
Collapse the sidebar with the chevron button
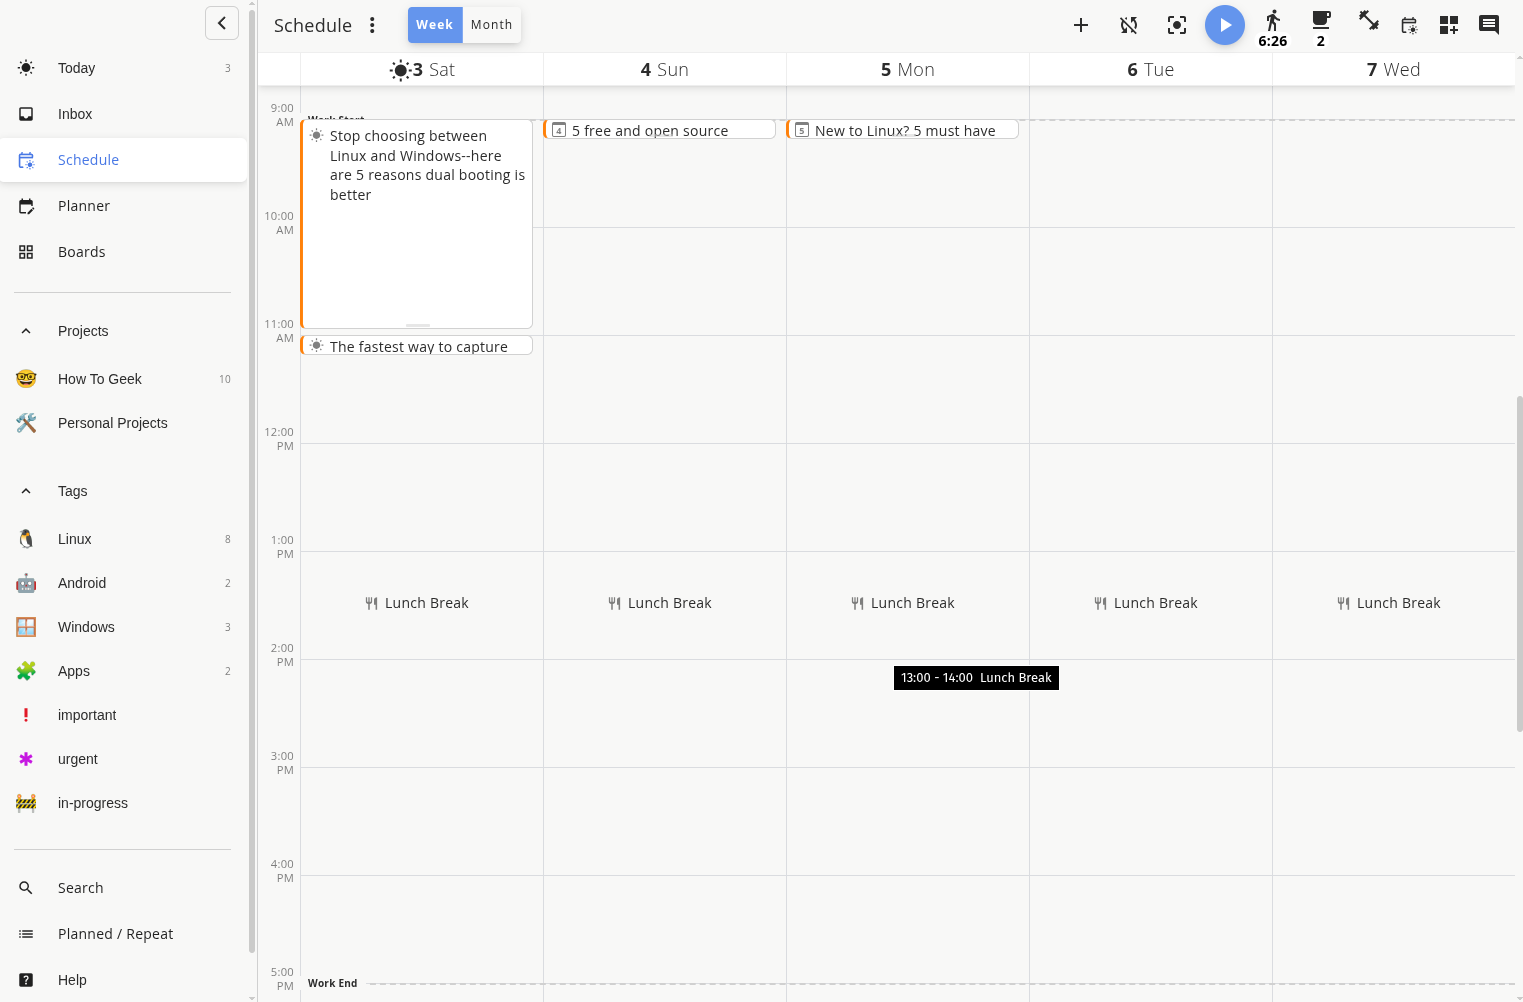click(222, 23)
